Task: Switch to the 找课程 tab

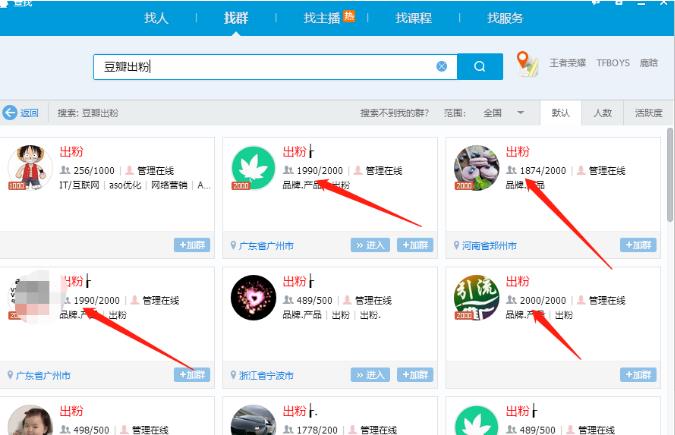Action: [x=411, y=18]
